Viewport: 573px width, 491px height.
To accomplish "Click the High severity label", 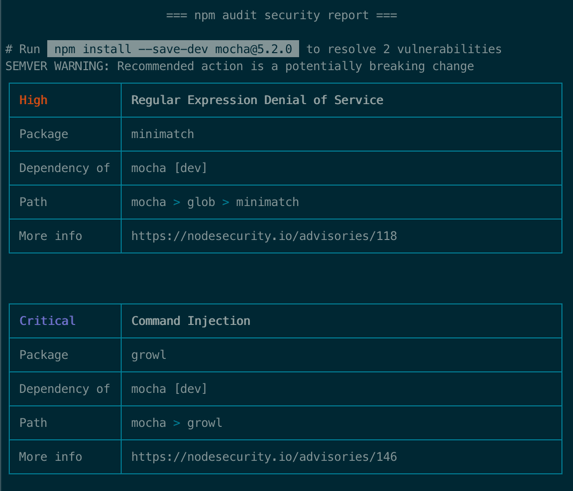I will (x=33, y=100).
